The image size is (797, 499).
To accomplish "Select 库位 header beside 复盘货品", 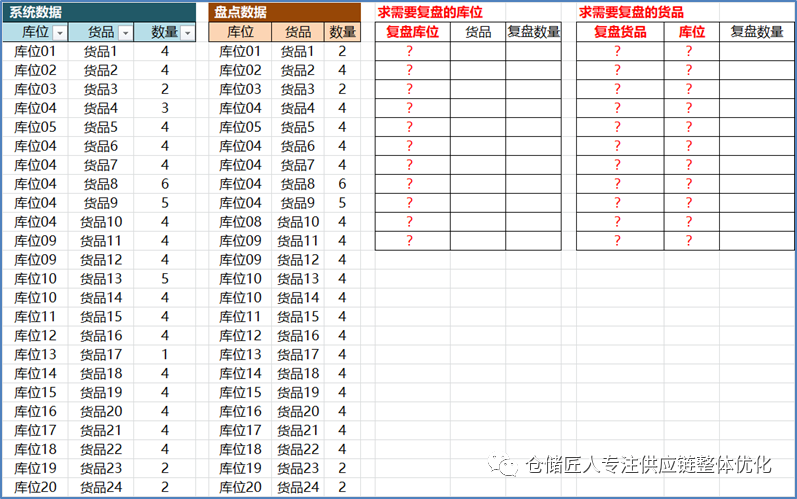I will (x=692, y=32).
